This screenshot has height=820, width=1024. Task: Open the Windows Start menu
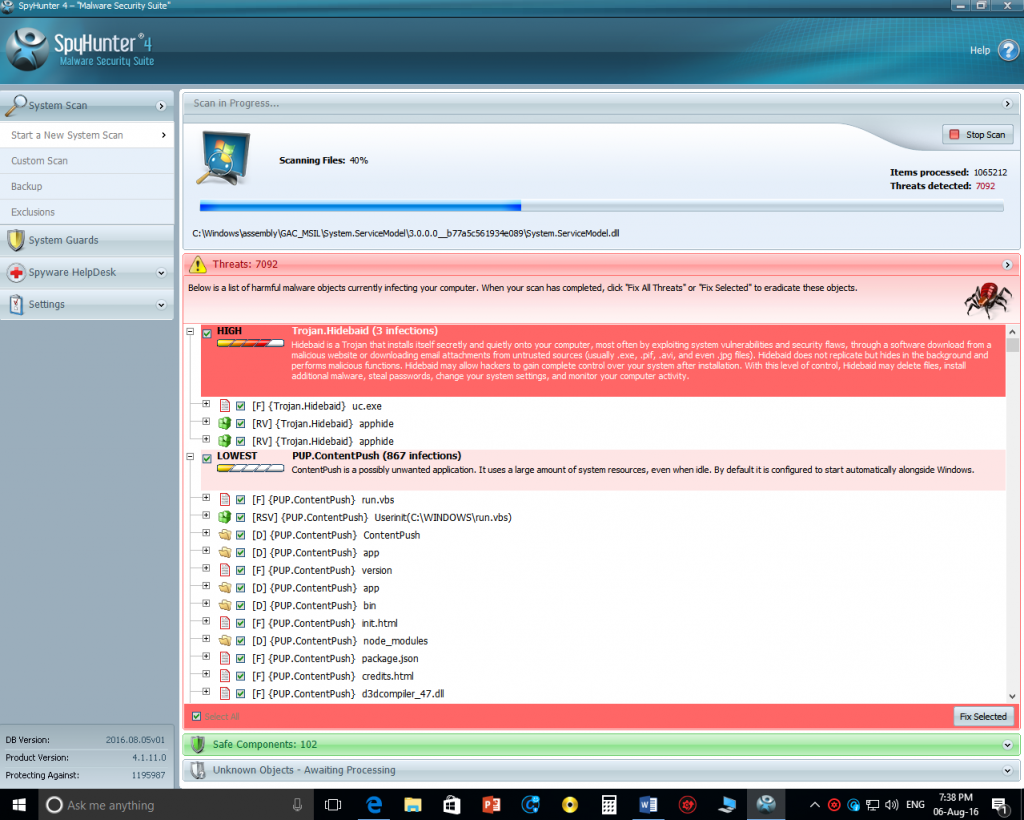pos(19,805)
